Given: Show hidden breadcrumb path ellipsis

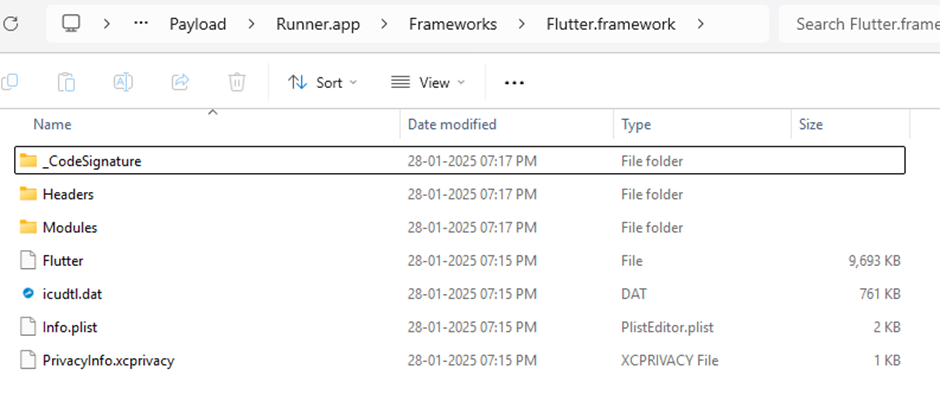Looking at the screenshot, I should [142, 24].
